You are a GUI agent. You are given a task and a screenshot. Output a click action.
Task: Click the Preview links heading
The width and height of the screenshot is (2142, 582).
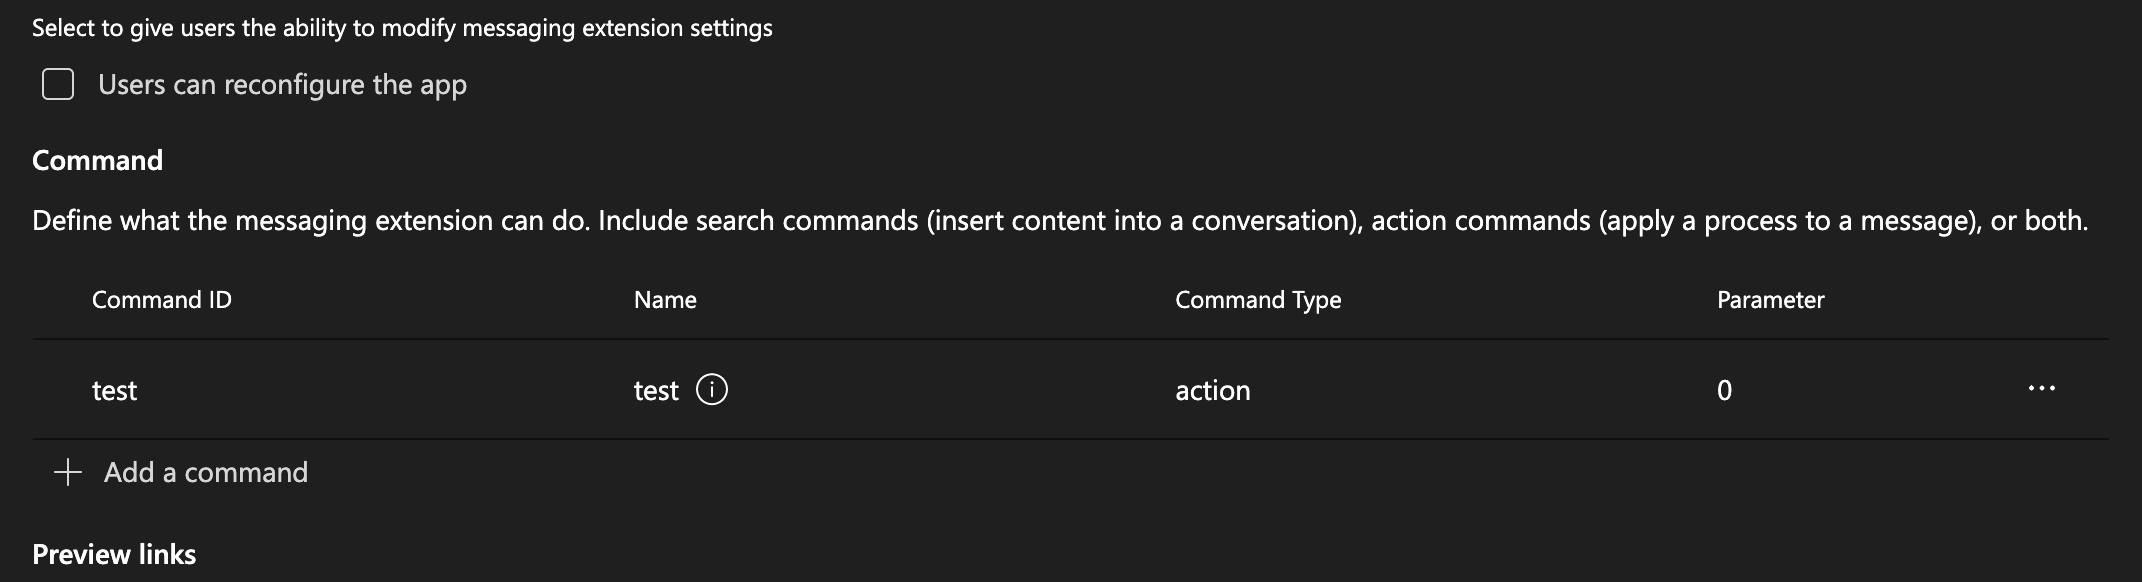(113, 553)
